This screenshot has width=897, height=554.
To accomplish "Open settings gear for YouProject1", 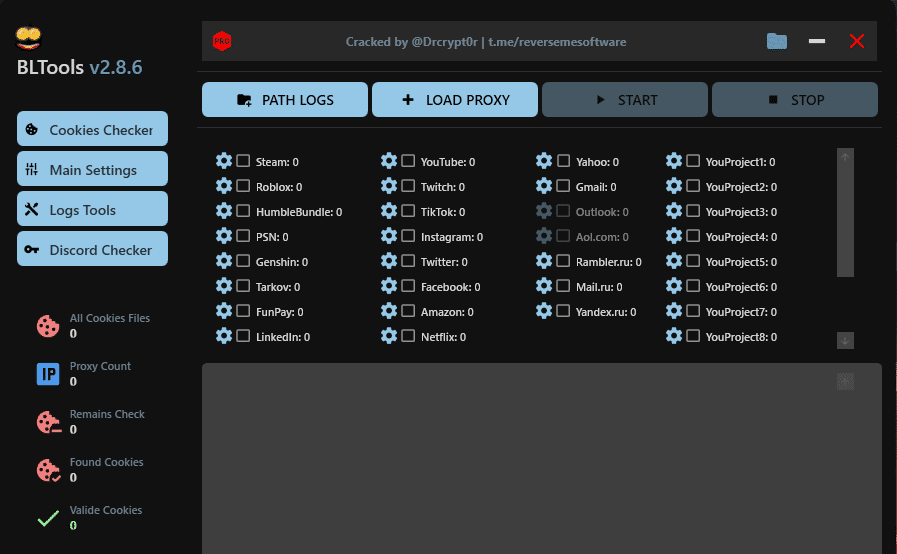I will coord(674,161).
